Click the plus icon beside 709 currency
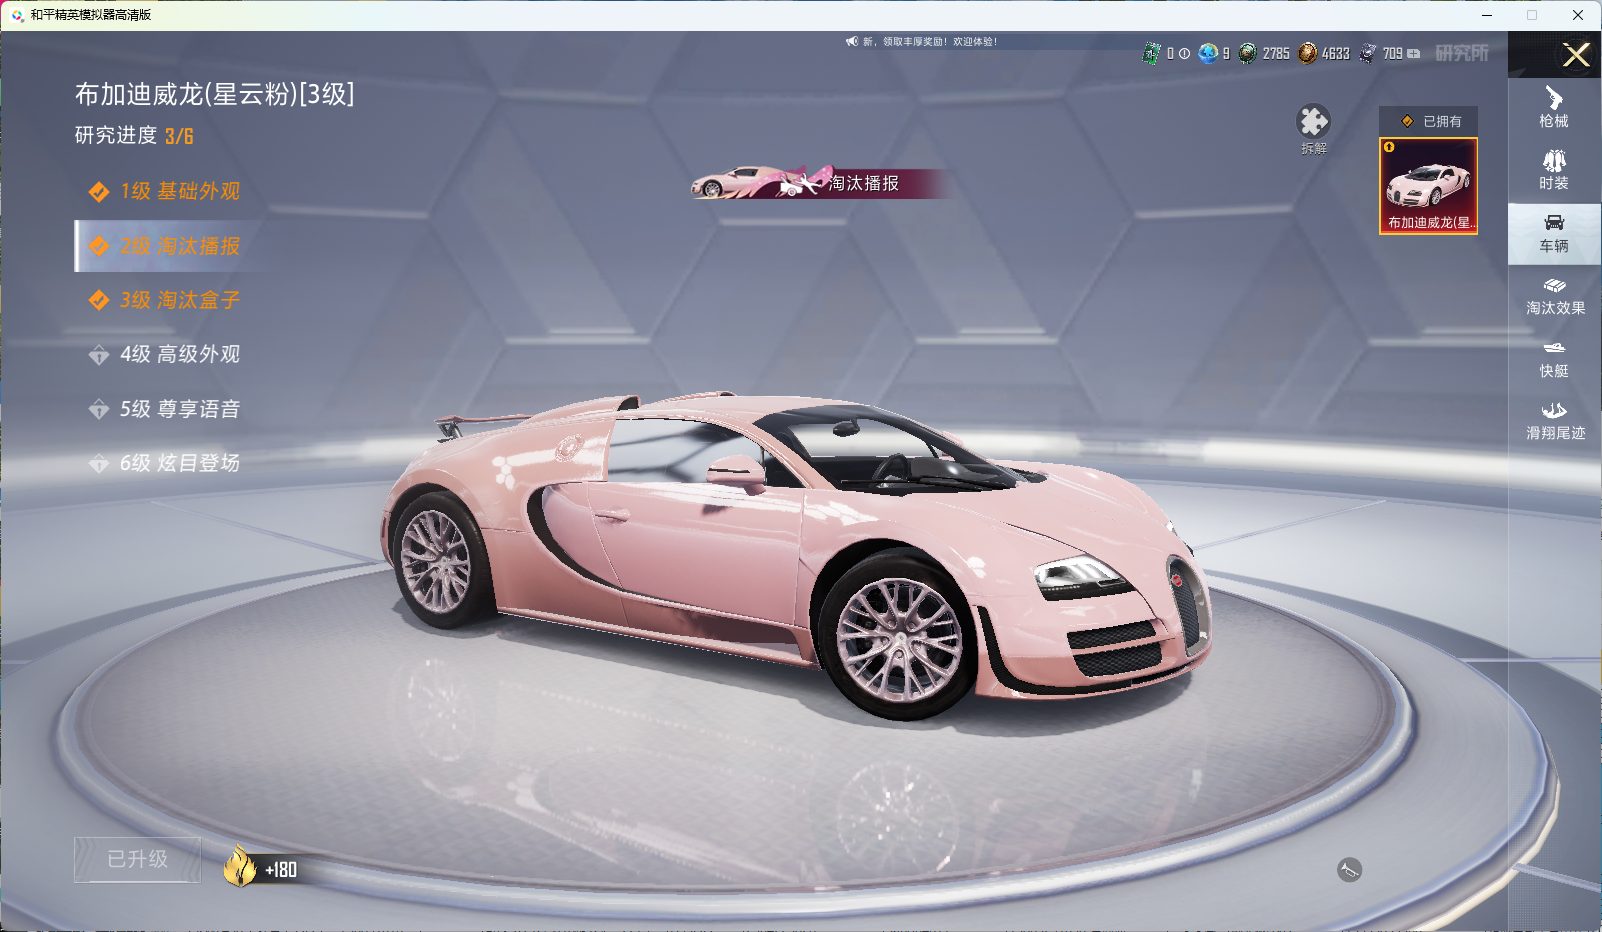This screenshot has height=932, width=1602. click(x=1414, y=54)
